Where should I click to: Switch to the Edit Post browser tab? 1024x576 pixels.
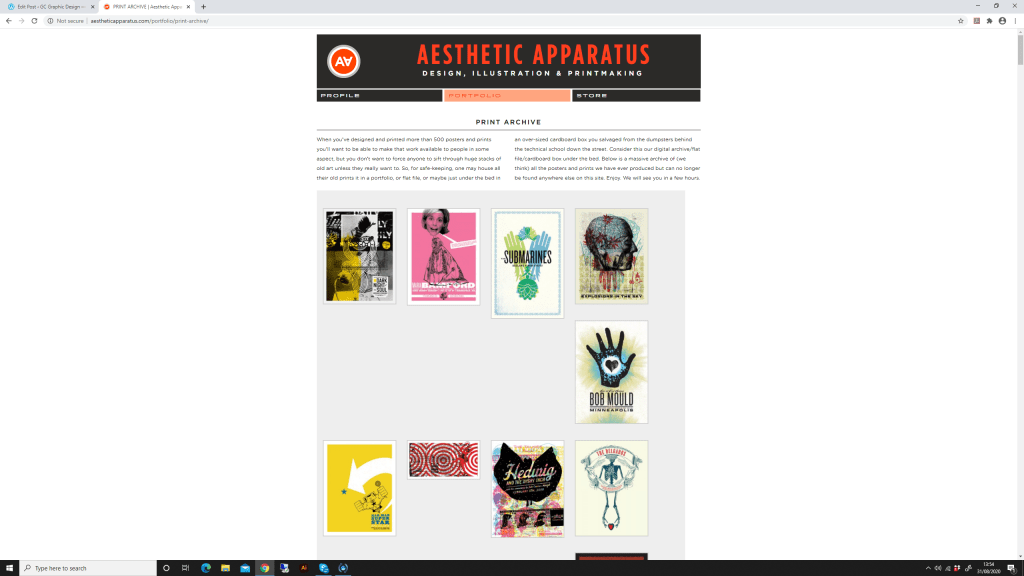pyautogui.click(x=50, y=7)
